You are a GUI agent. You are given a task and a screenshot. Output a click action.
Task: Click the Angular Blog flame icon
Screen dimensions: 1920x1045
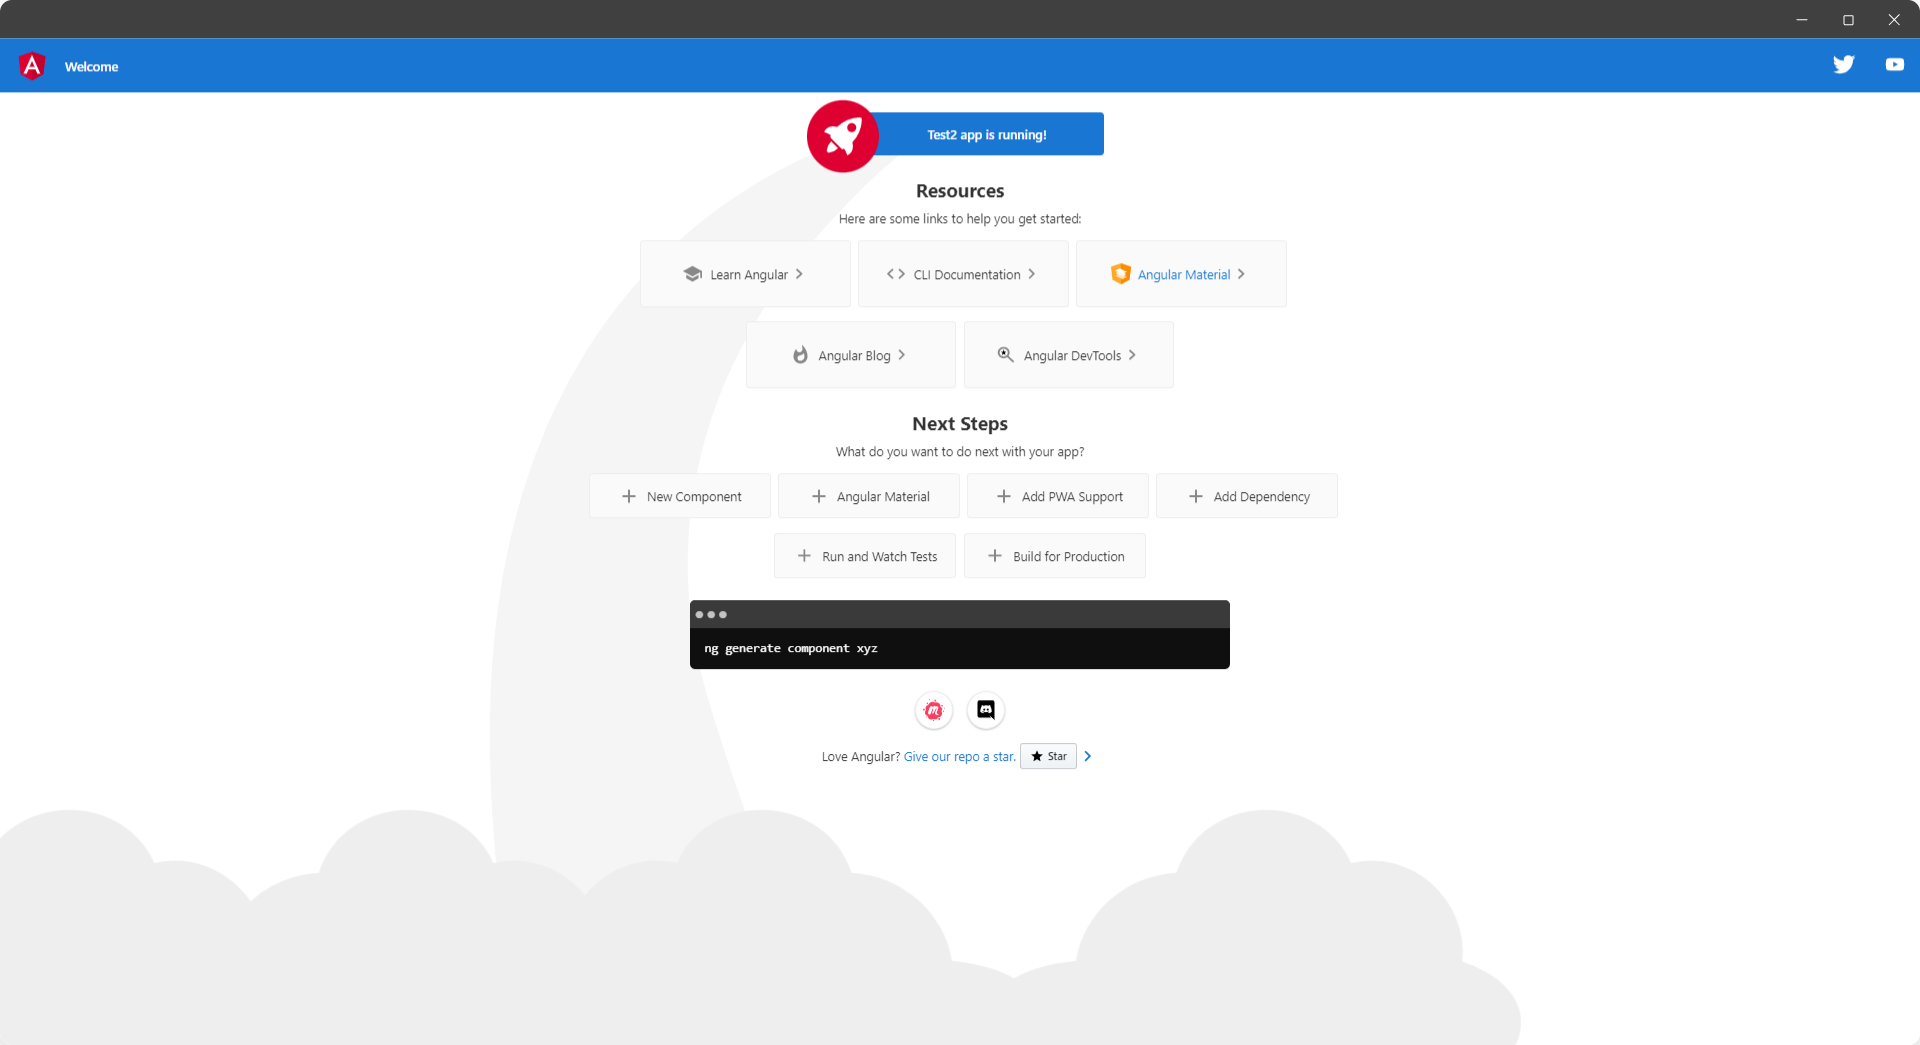[x=800, y=355]
